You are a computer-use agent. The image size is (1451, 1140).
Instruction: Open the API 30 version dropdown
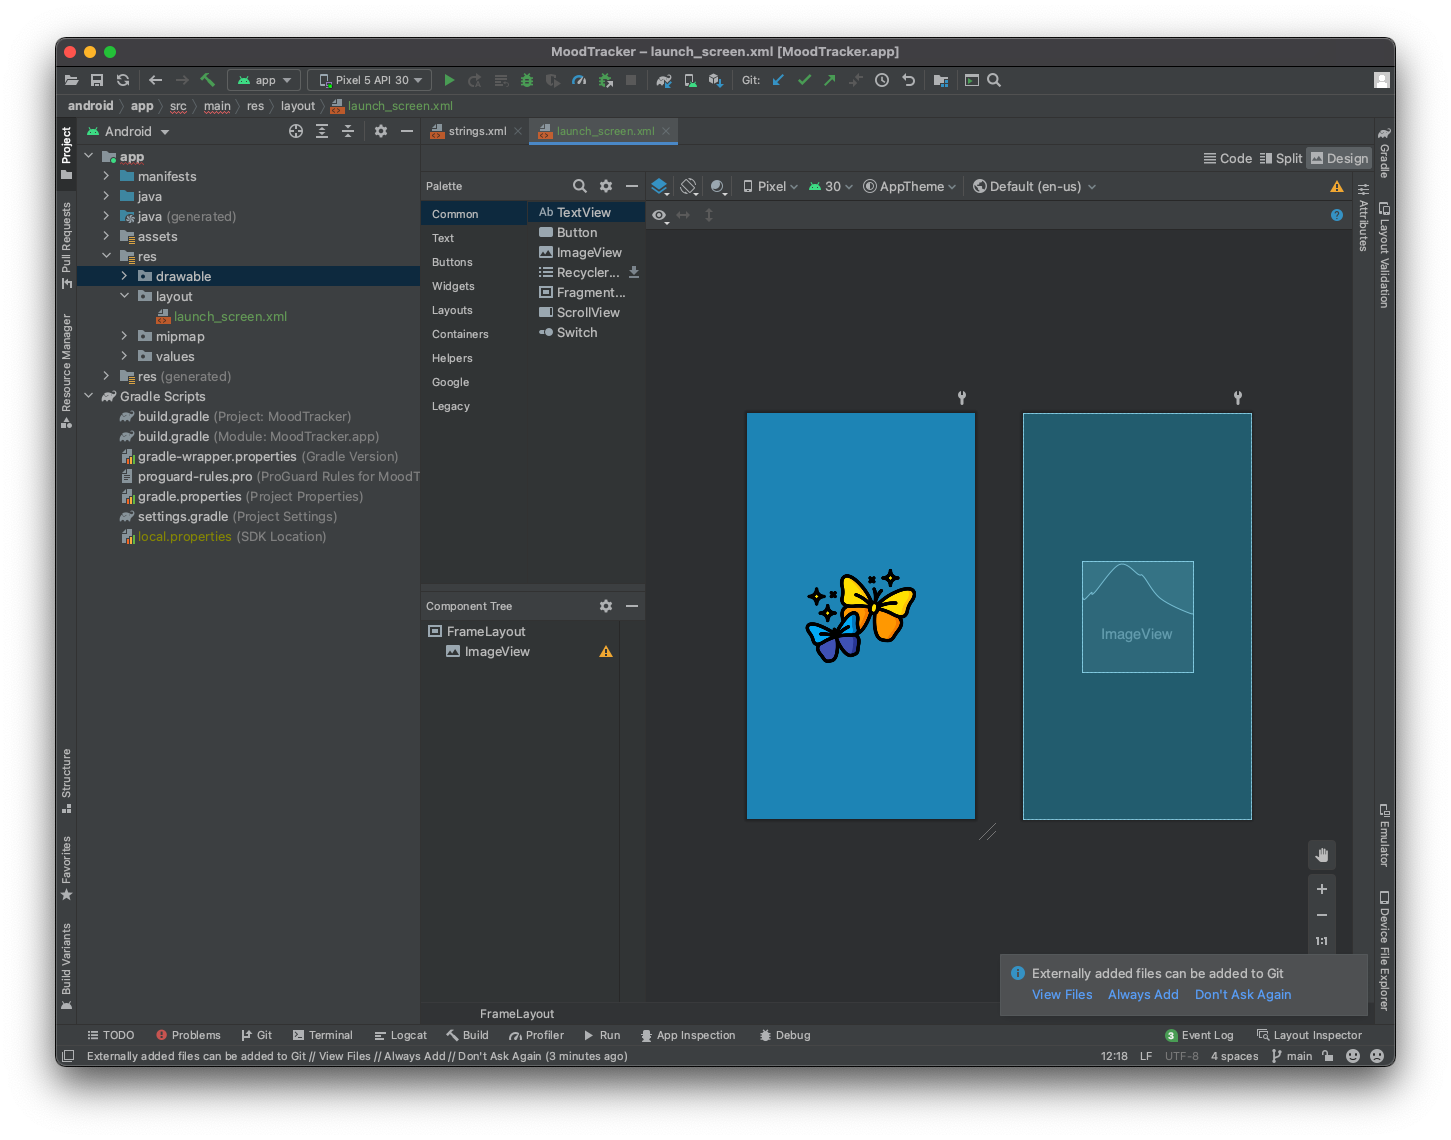(x=831, y=186)
